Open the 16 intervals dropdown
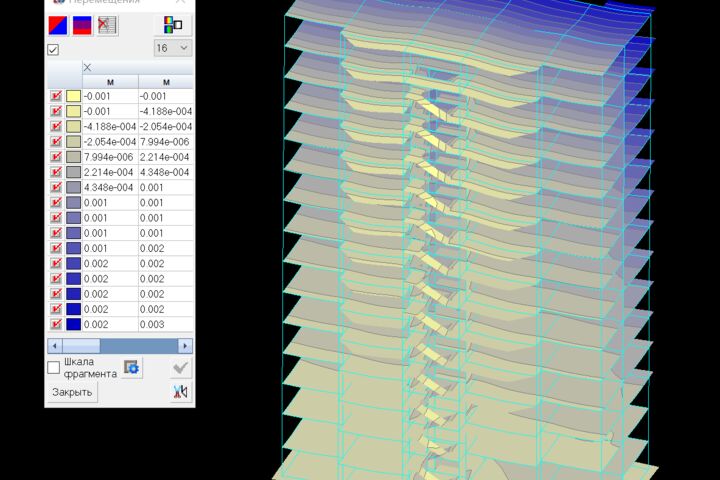 173,48
